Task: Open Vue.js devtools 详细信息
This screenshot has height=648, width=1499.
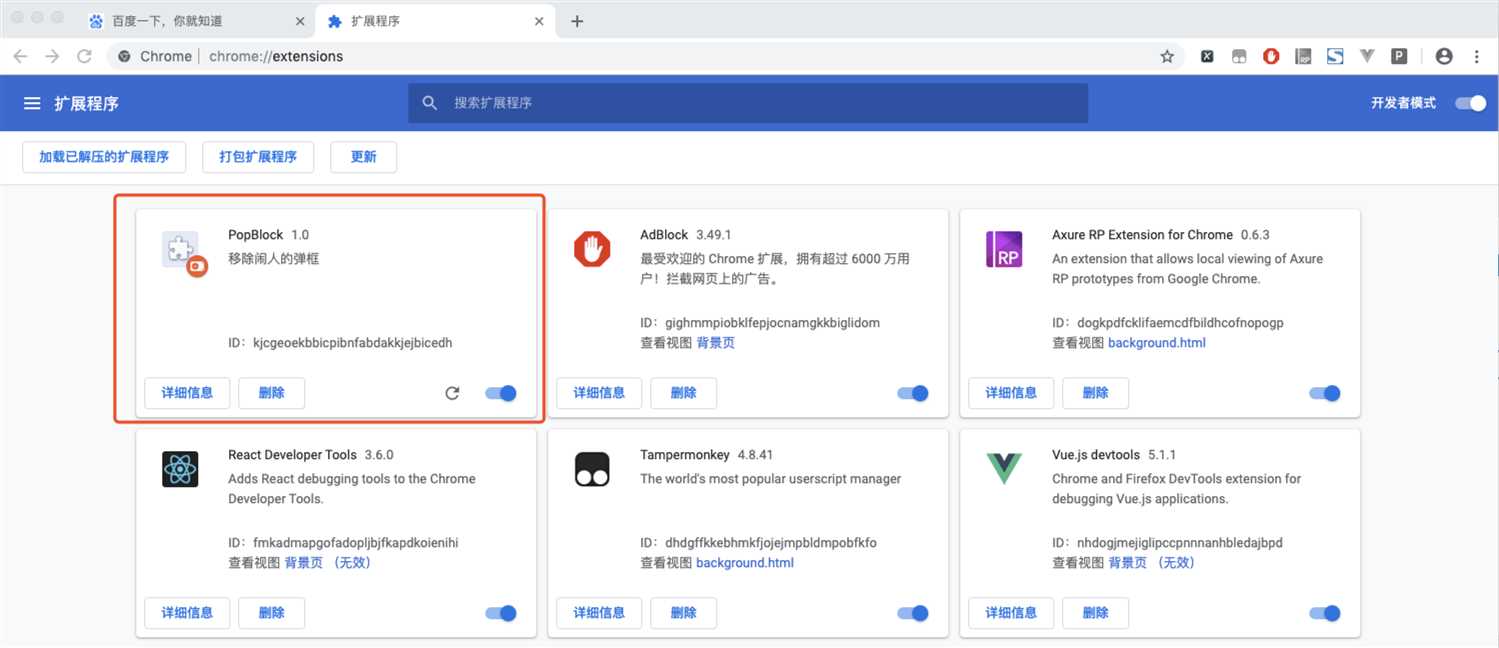Action: [1011, 613]
